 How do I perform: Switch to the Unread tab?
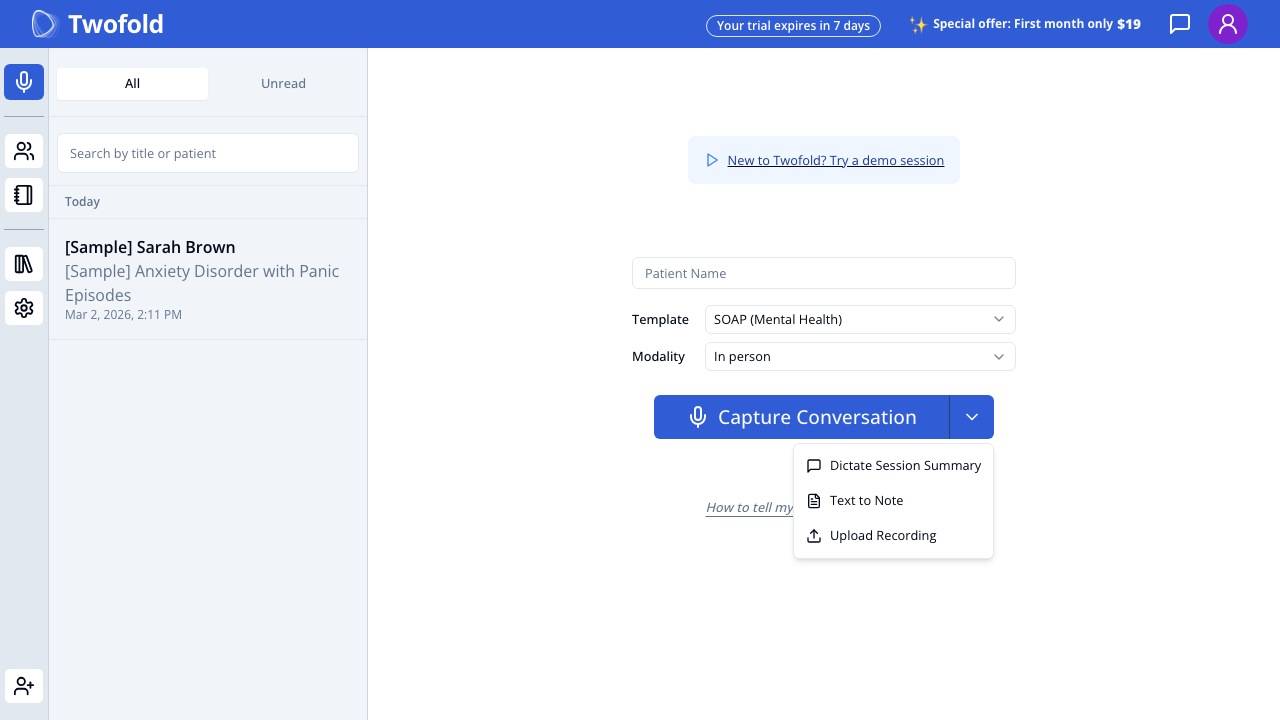coord(283,84)
